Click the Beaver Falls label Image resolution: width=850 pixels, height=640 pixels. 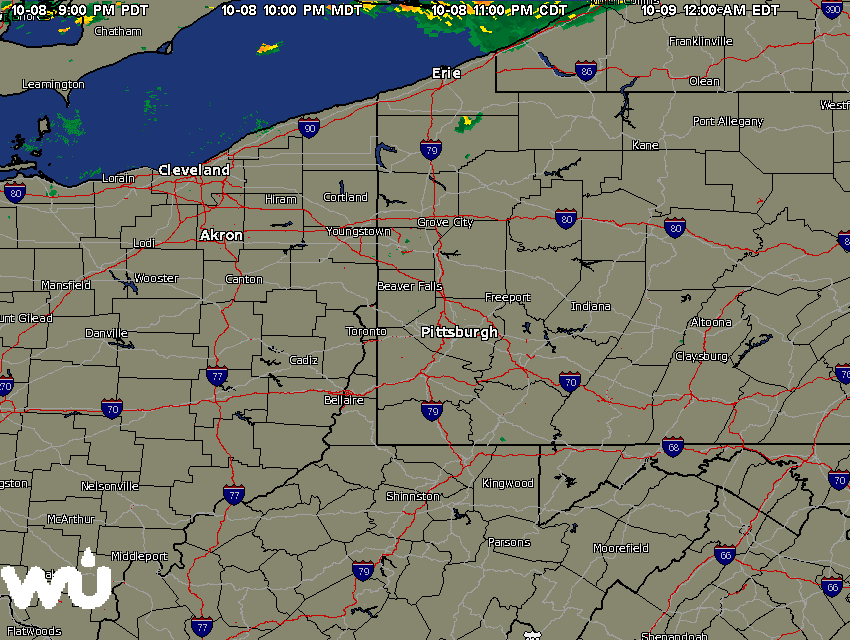click(409, 286)
